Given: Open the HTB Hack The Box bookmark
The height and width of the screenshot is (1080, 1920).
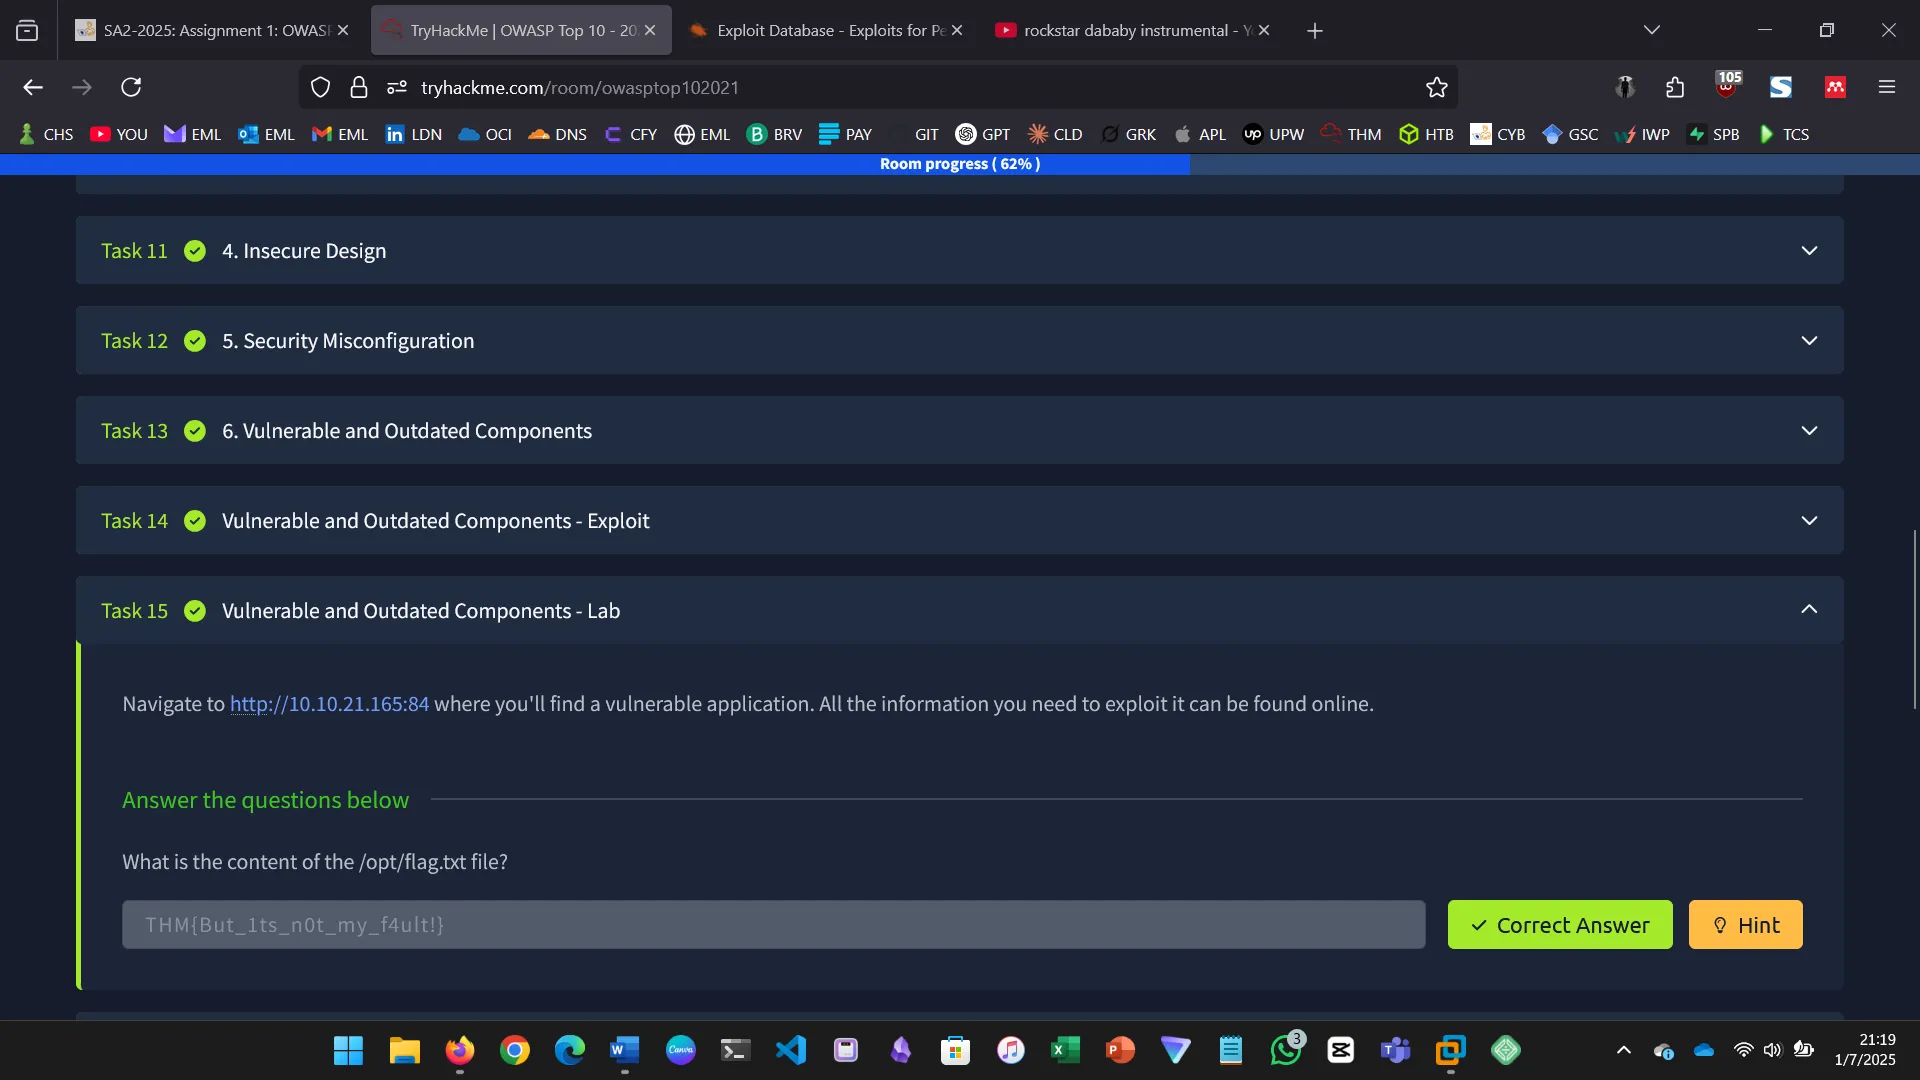Looking at the screenshot, I should tap(1426, 134).
